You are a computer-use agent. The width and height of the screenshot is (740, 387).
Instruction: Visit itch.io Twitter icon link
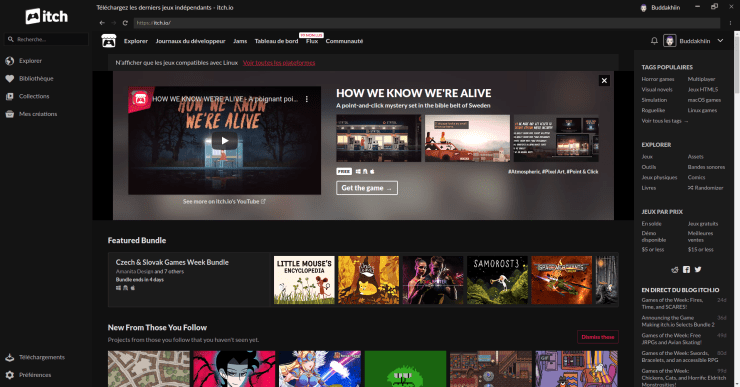tap(698, 269)
